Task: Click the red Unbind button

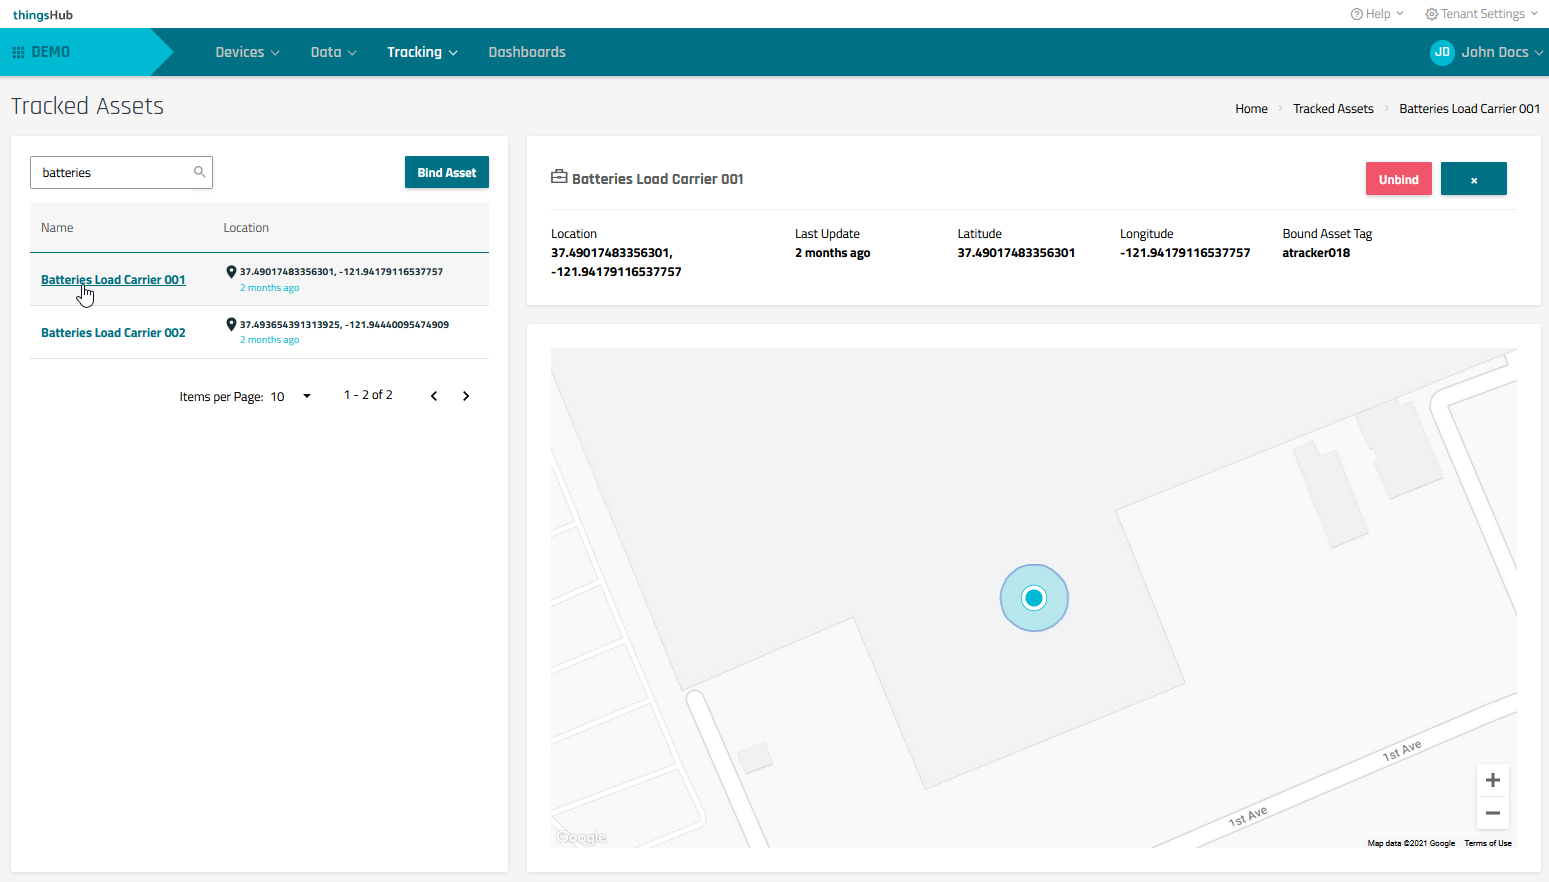Action: pyautogui.click(x=1398, y=179)
